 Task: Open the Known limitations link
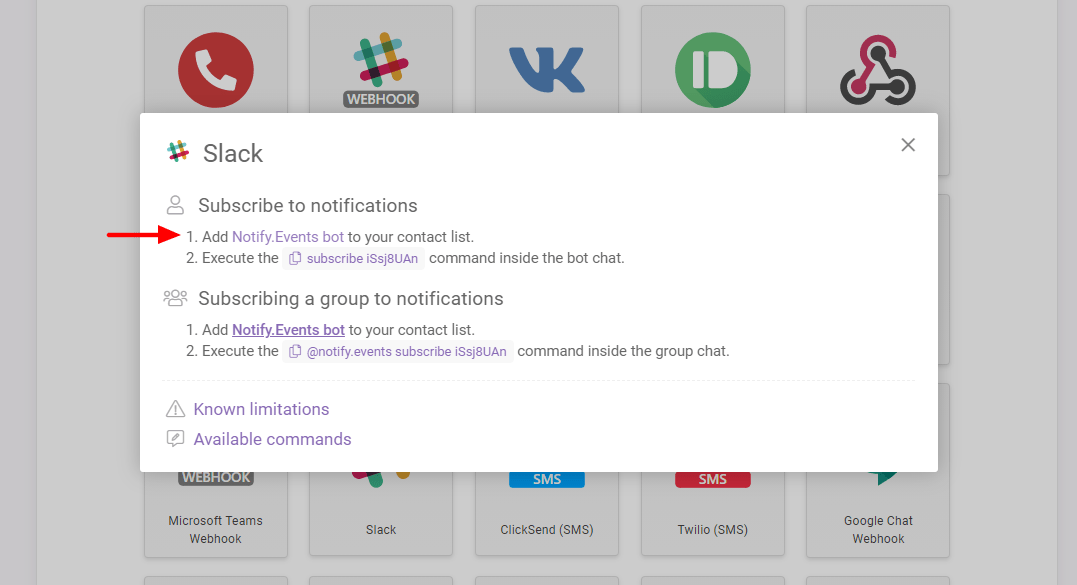[261, 409]
